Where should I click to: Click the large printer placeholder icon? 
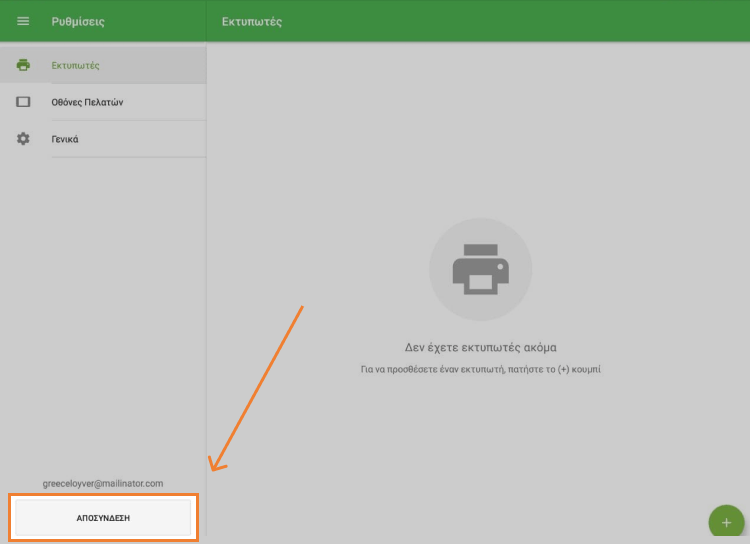point(481,270)
